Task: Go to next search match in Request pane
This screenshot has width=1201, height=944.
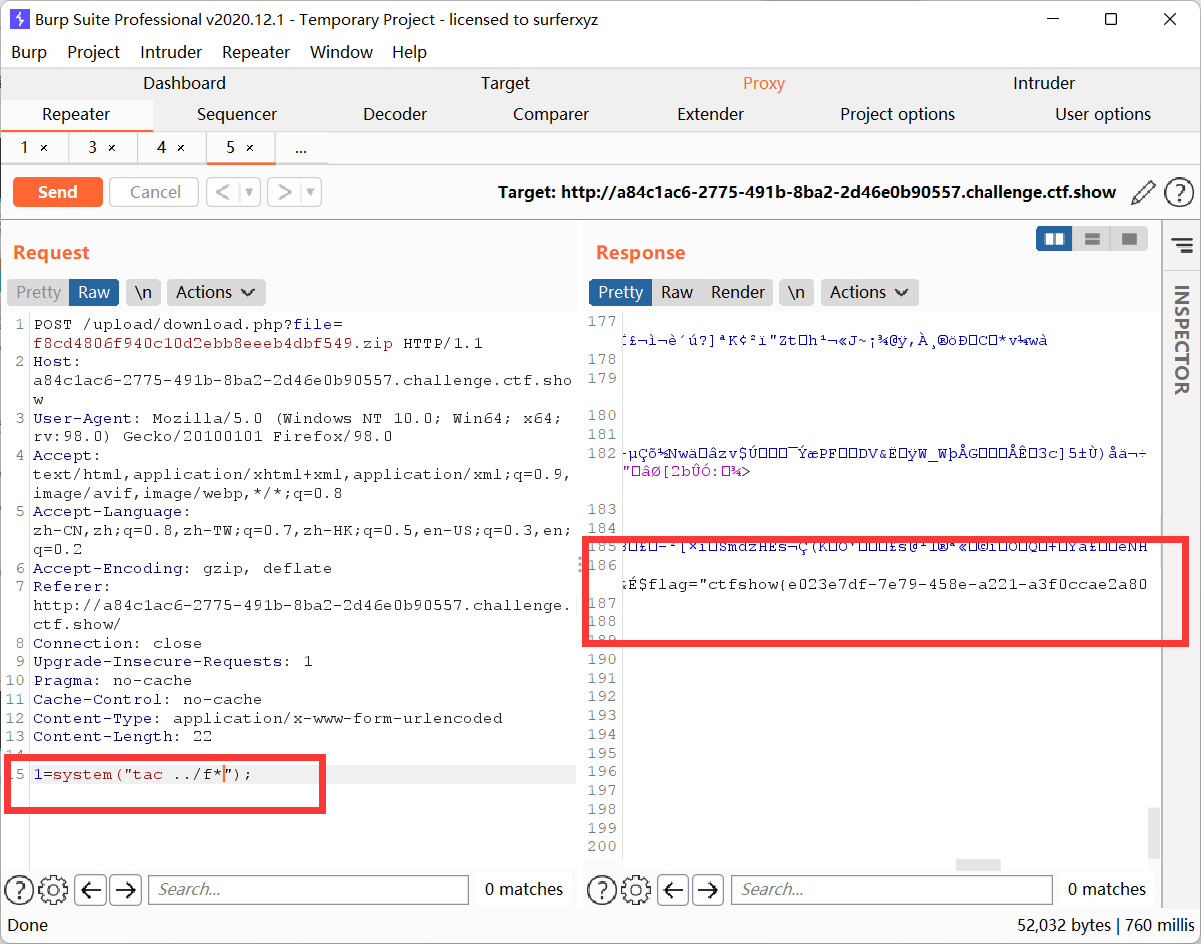Action: 125,889
